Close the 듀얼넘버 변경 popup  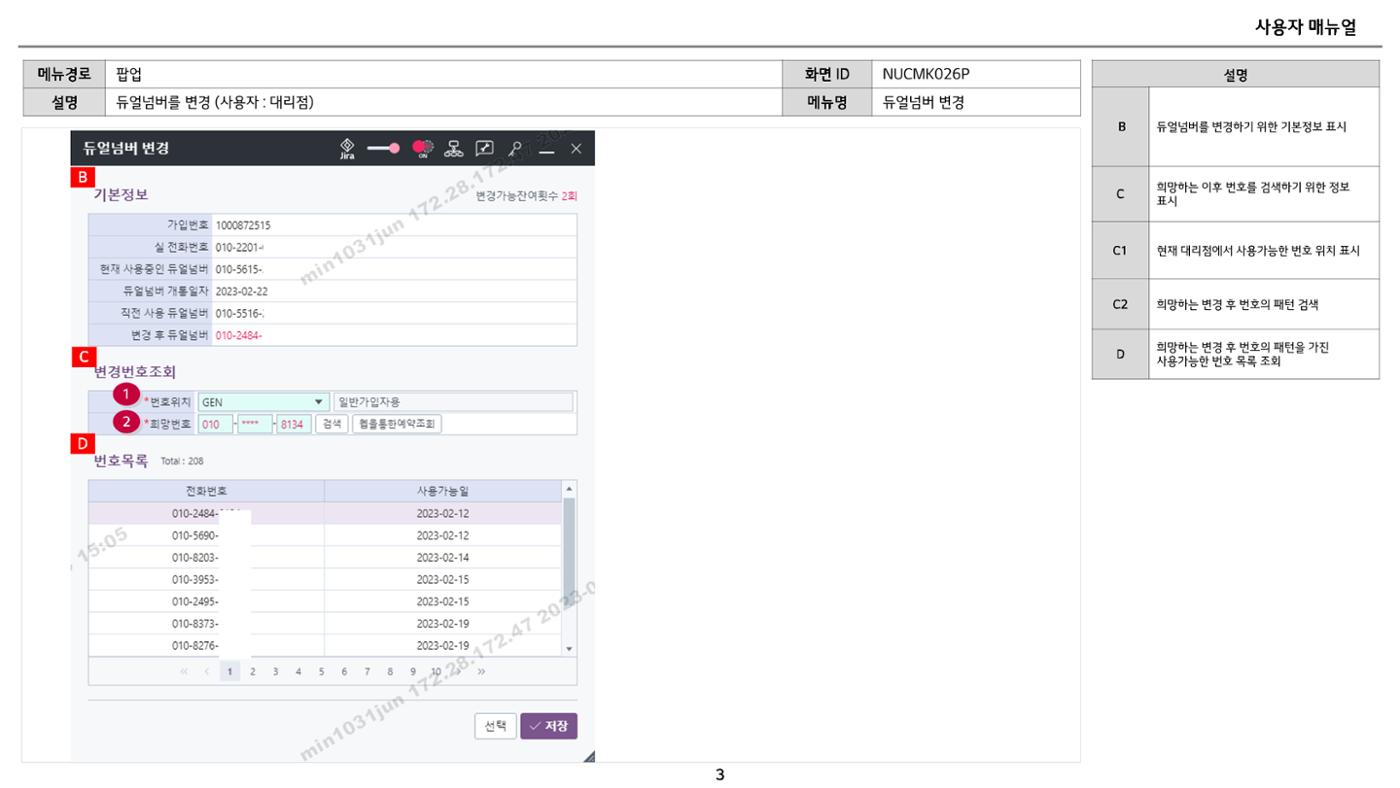575,148
